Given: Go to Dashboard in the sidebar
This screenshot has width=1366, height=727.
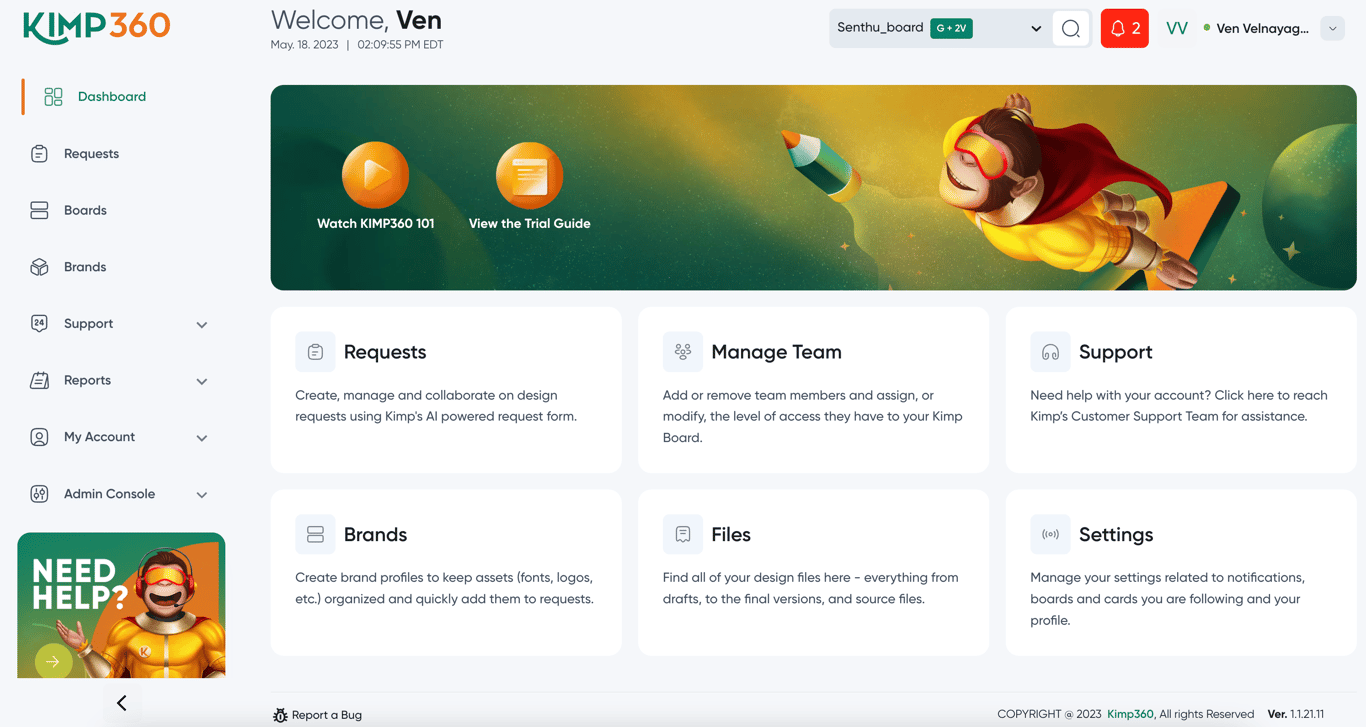Looking at the screenshot, I should coord(112,97).
